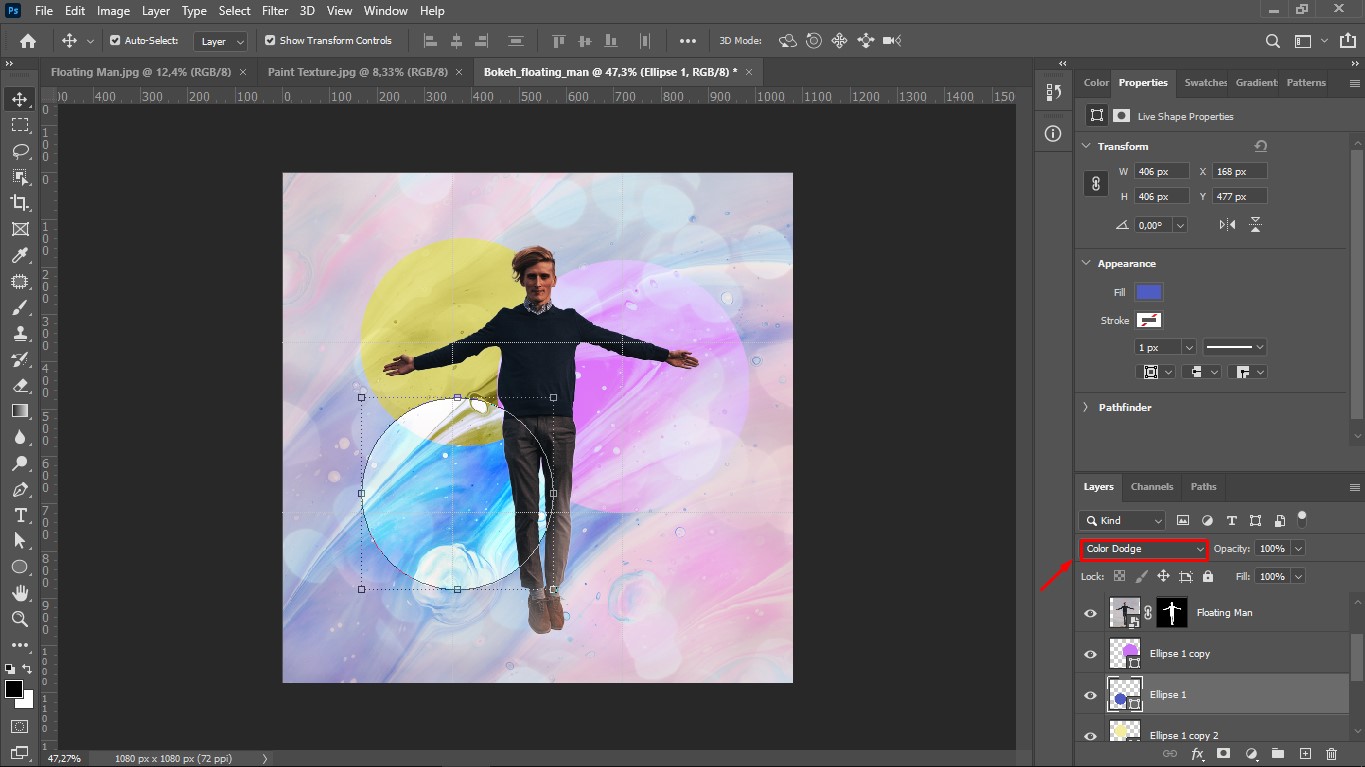1365x767 pixels.
Task: Open the Kind filter dropdown
Action: tap(1122, 521)
